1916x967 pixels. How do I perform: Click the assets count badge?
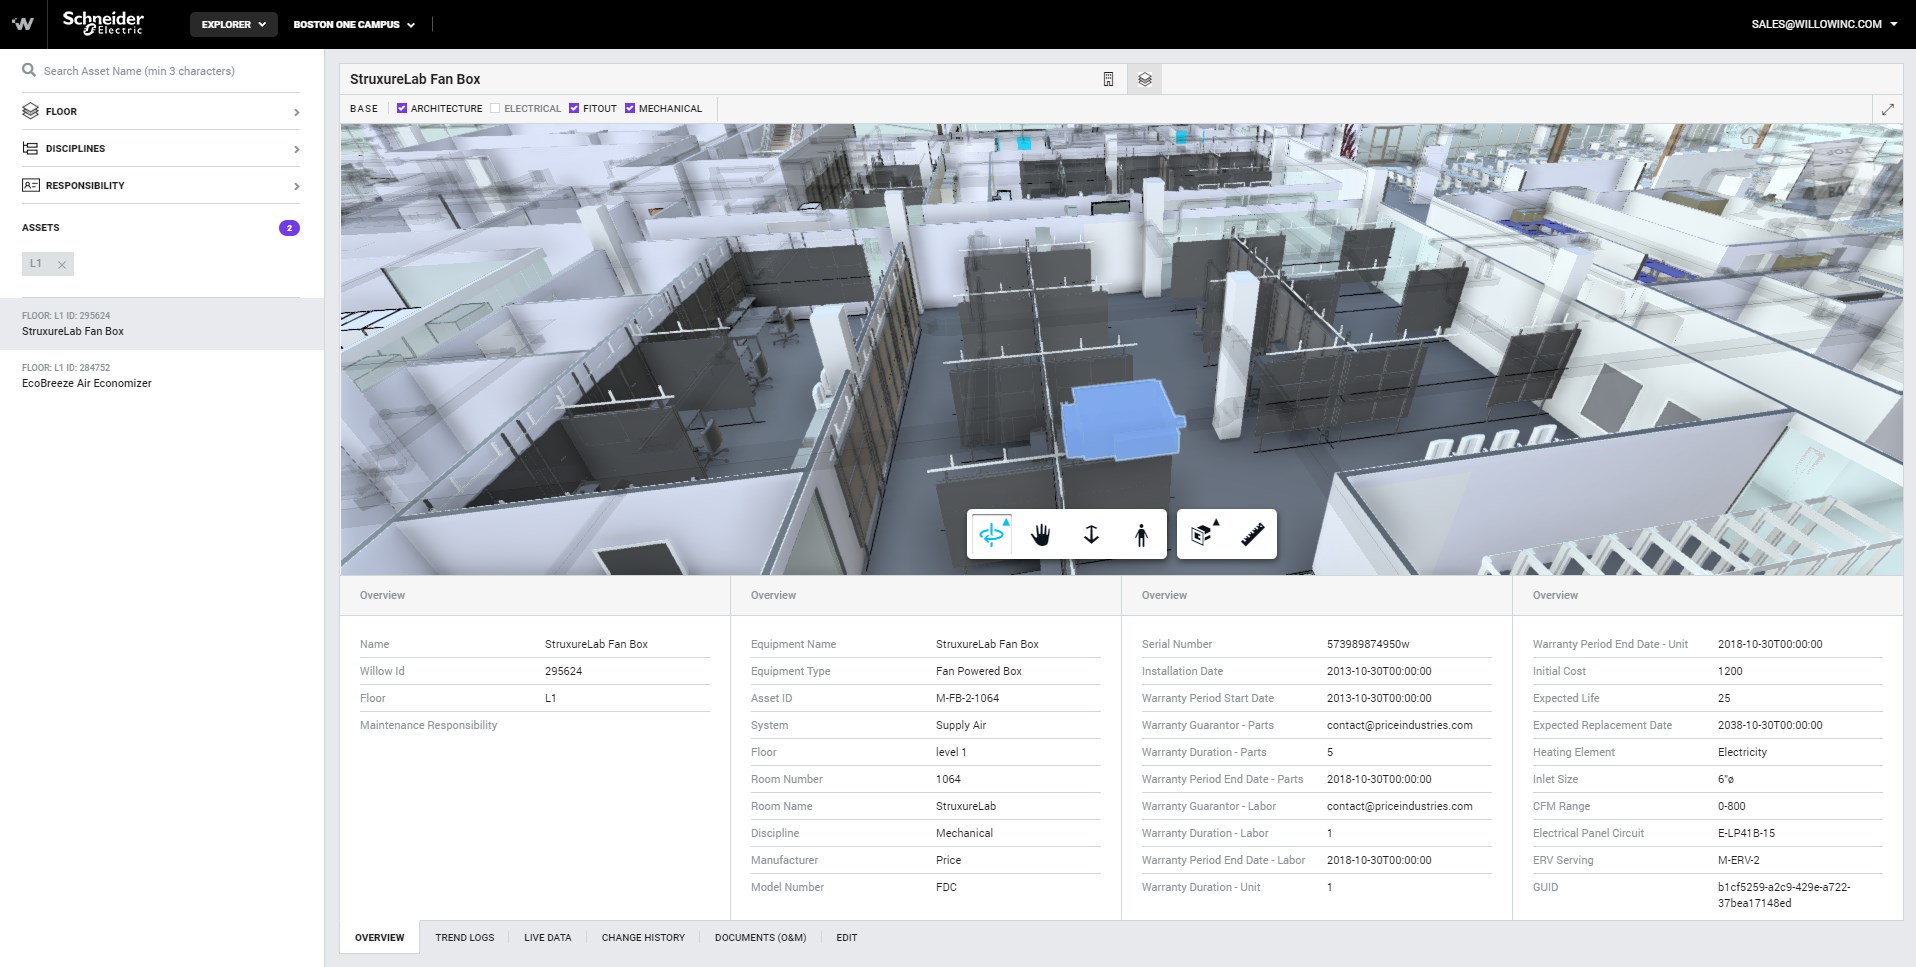[289, 228]
